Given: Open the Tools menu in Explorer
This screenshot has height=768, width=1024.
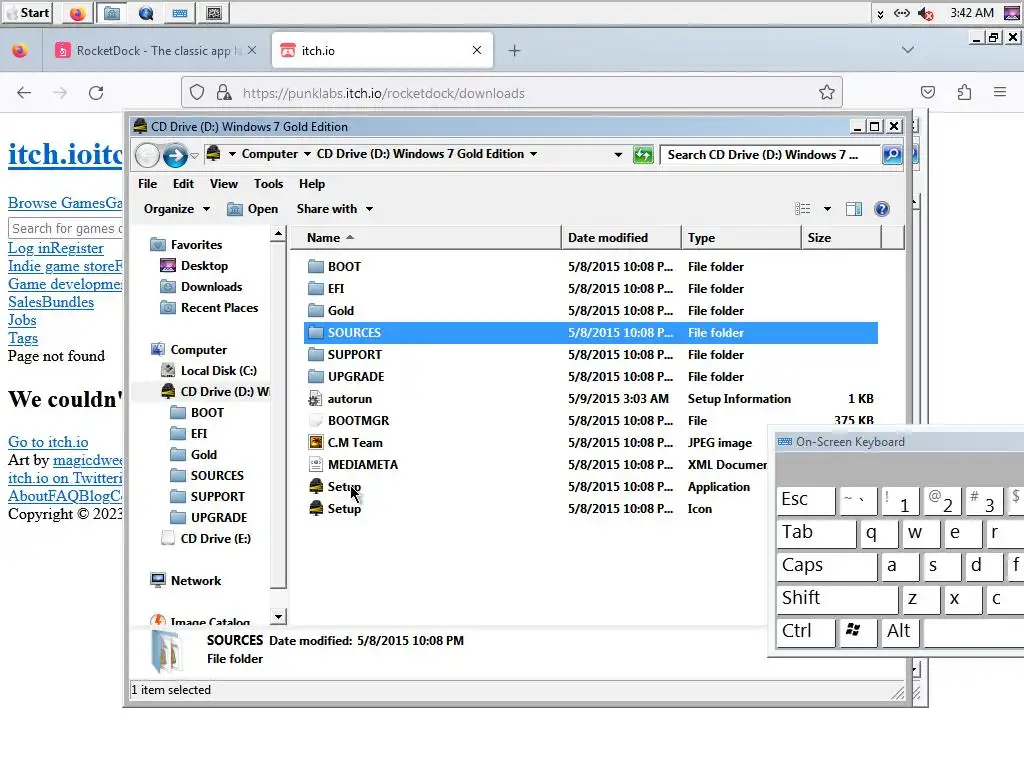Looking at the screenshot, I should click(268, 184).
